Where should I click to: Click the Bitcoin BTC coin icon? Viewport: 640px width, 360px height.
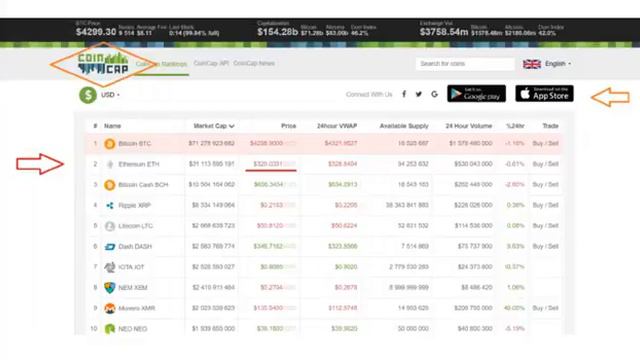point(109,144)
